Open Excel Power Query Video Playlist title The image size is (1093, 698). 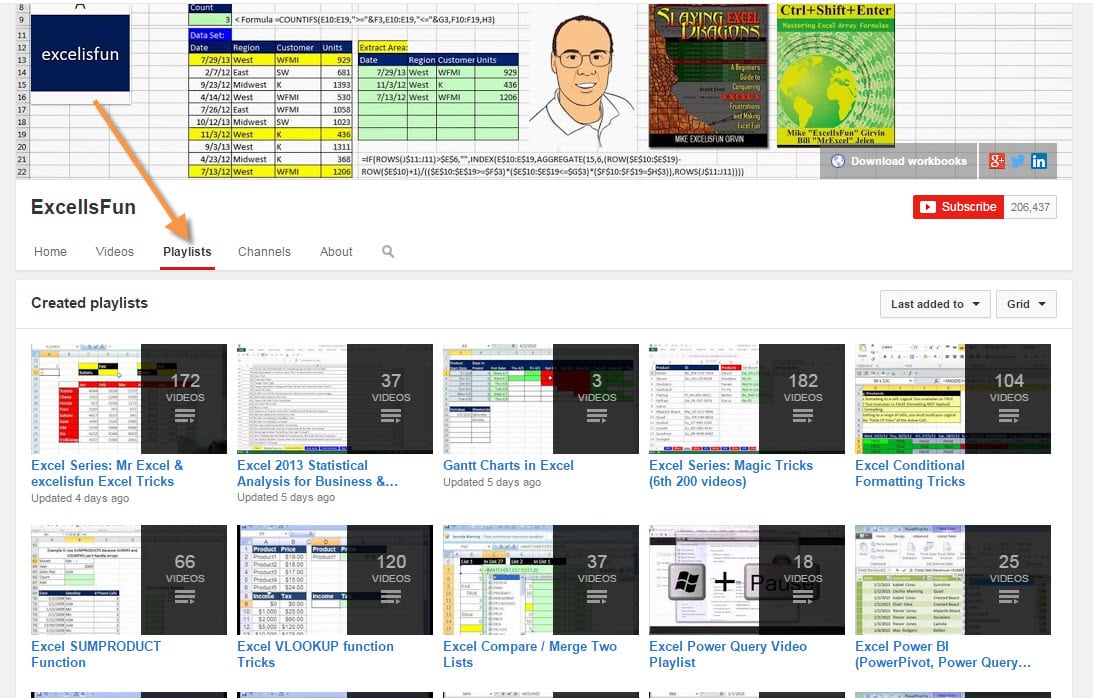pyautogui.click(x=728, y=654)
